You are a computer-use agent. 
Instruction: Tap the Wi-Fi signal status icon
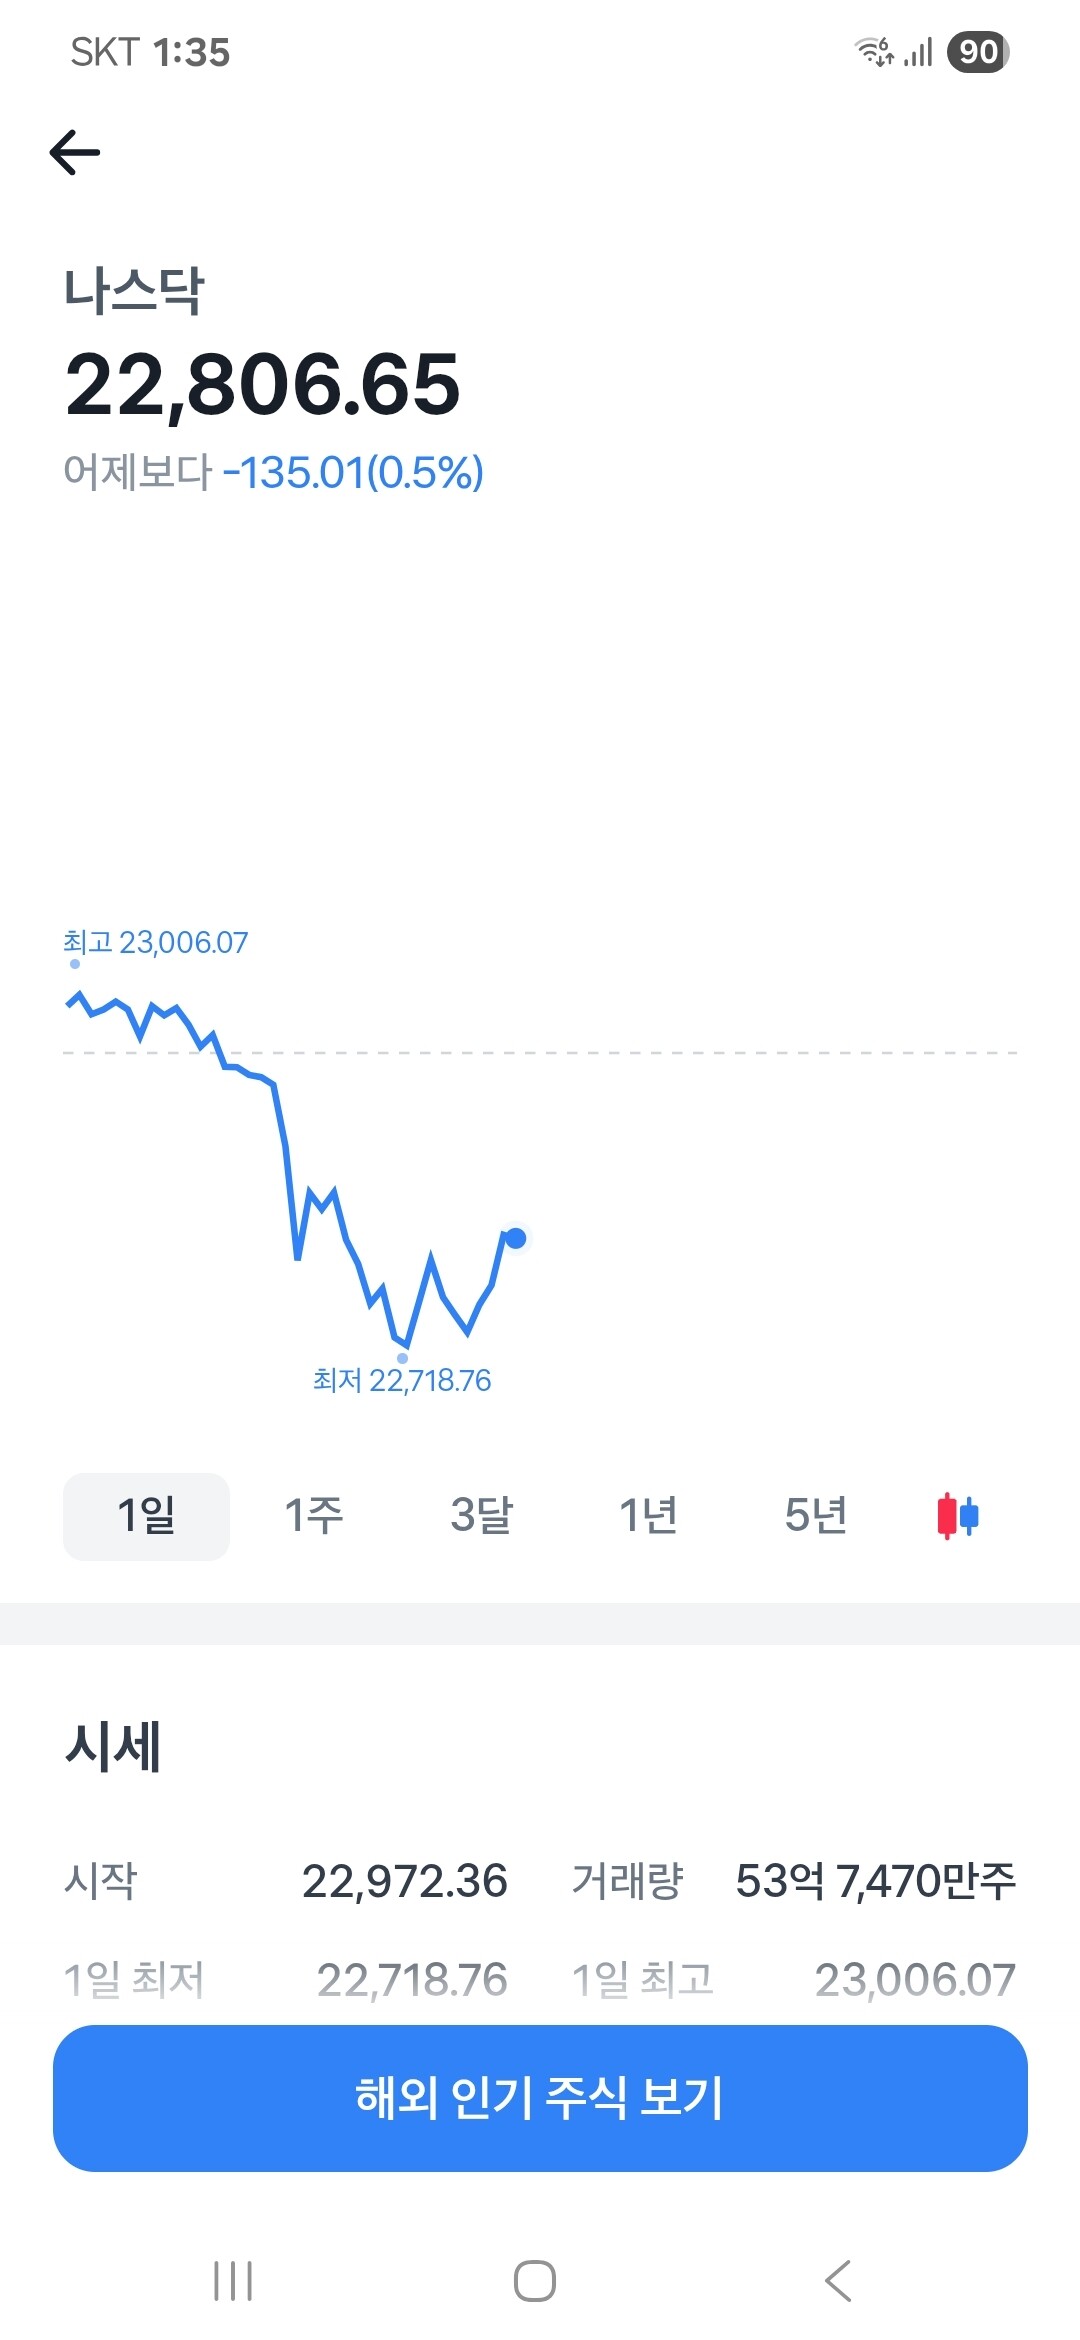(875, 52)
